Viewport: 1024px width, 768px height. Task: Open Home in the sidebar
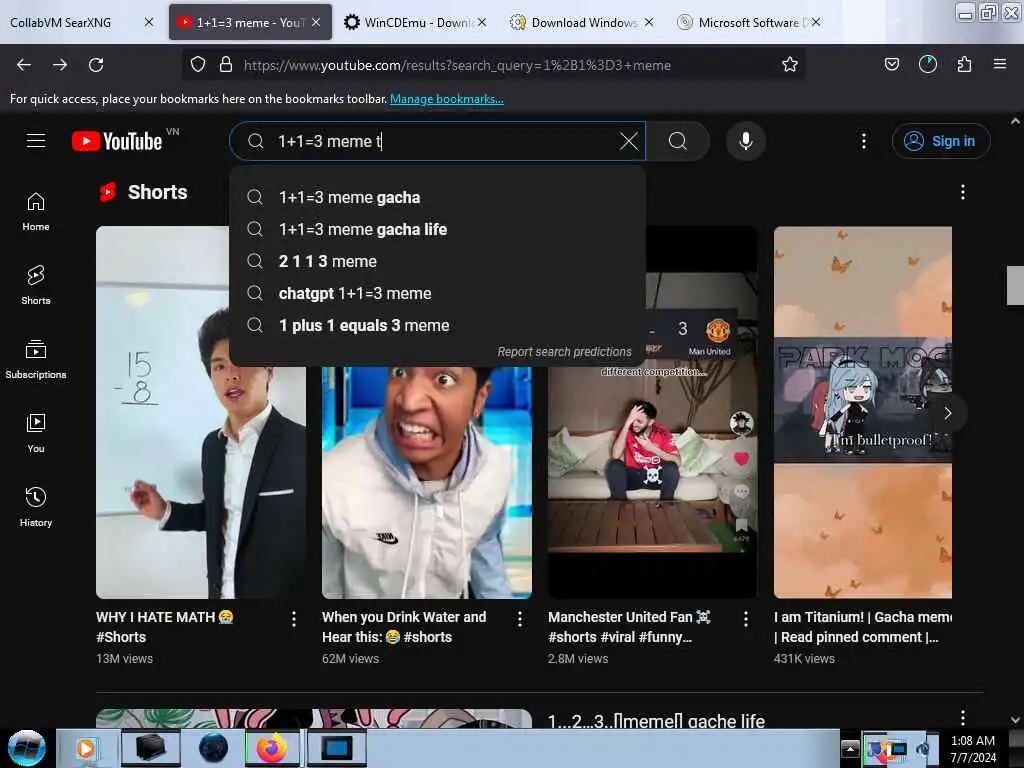tap(36, 212)
